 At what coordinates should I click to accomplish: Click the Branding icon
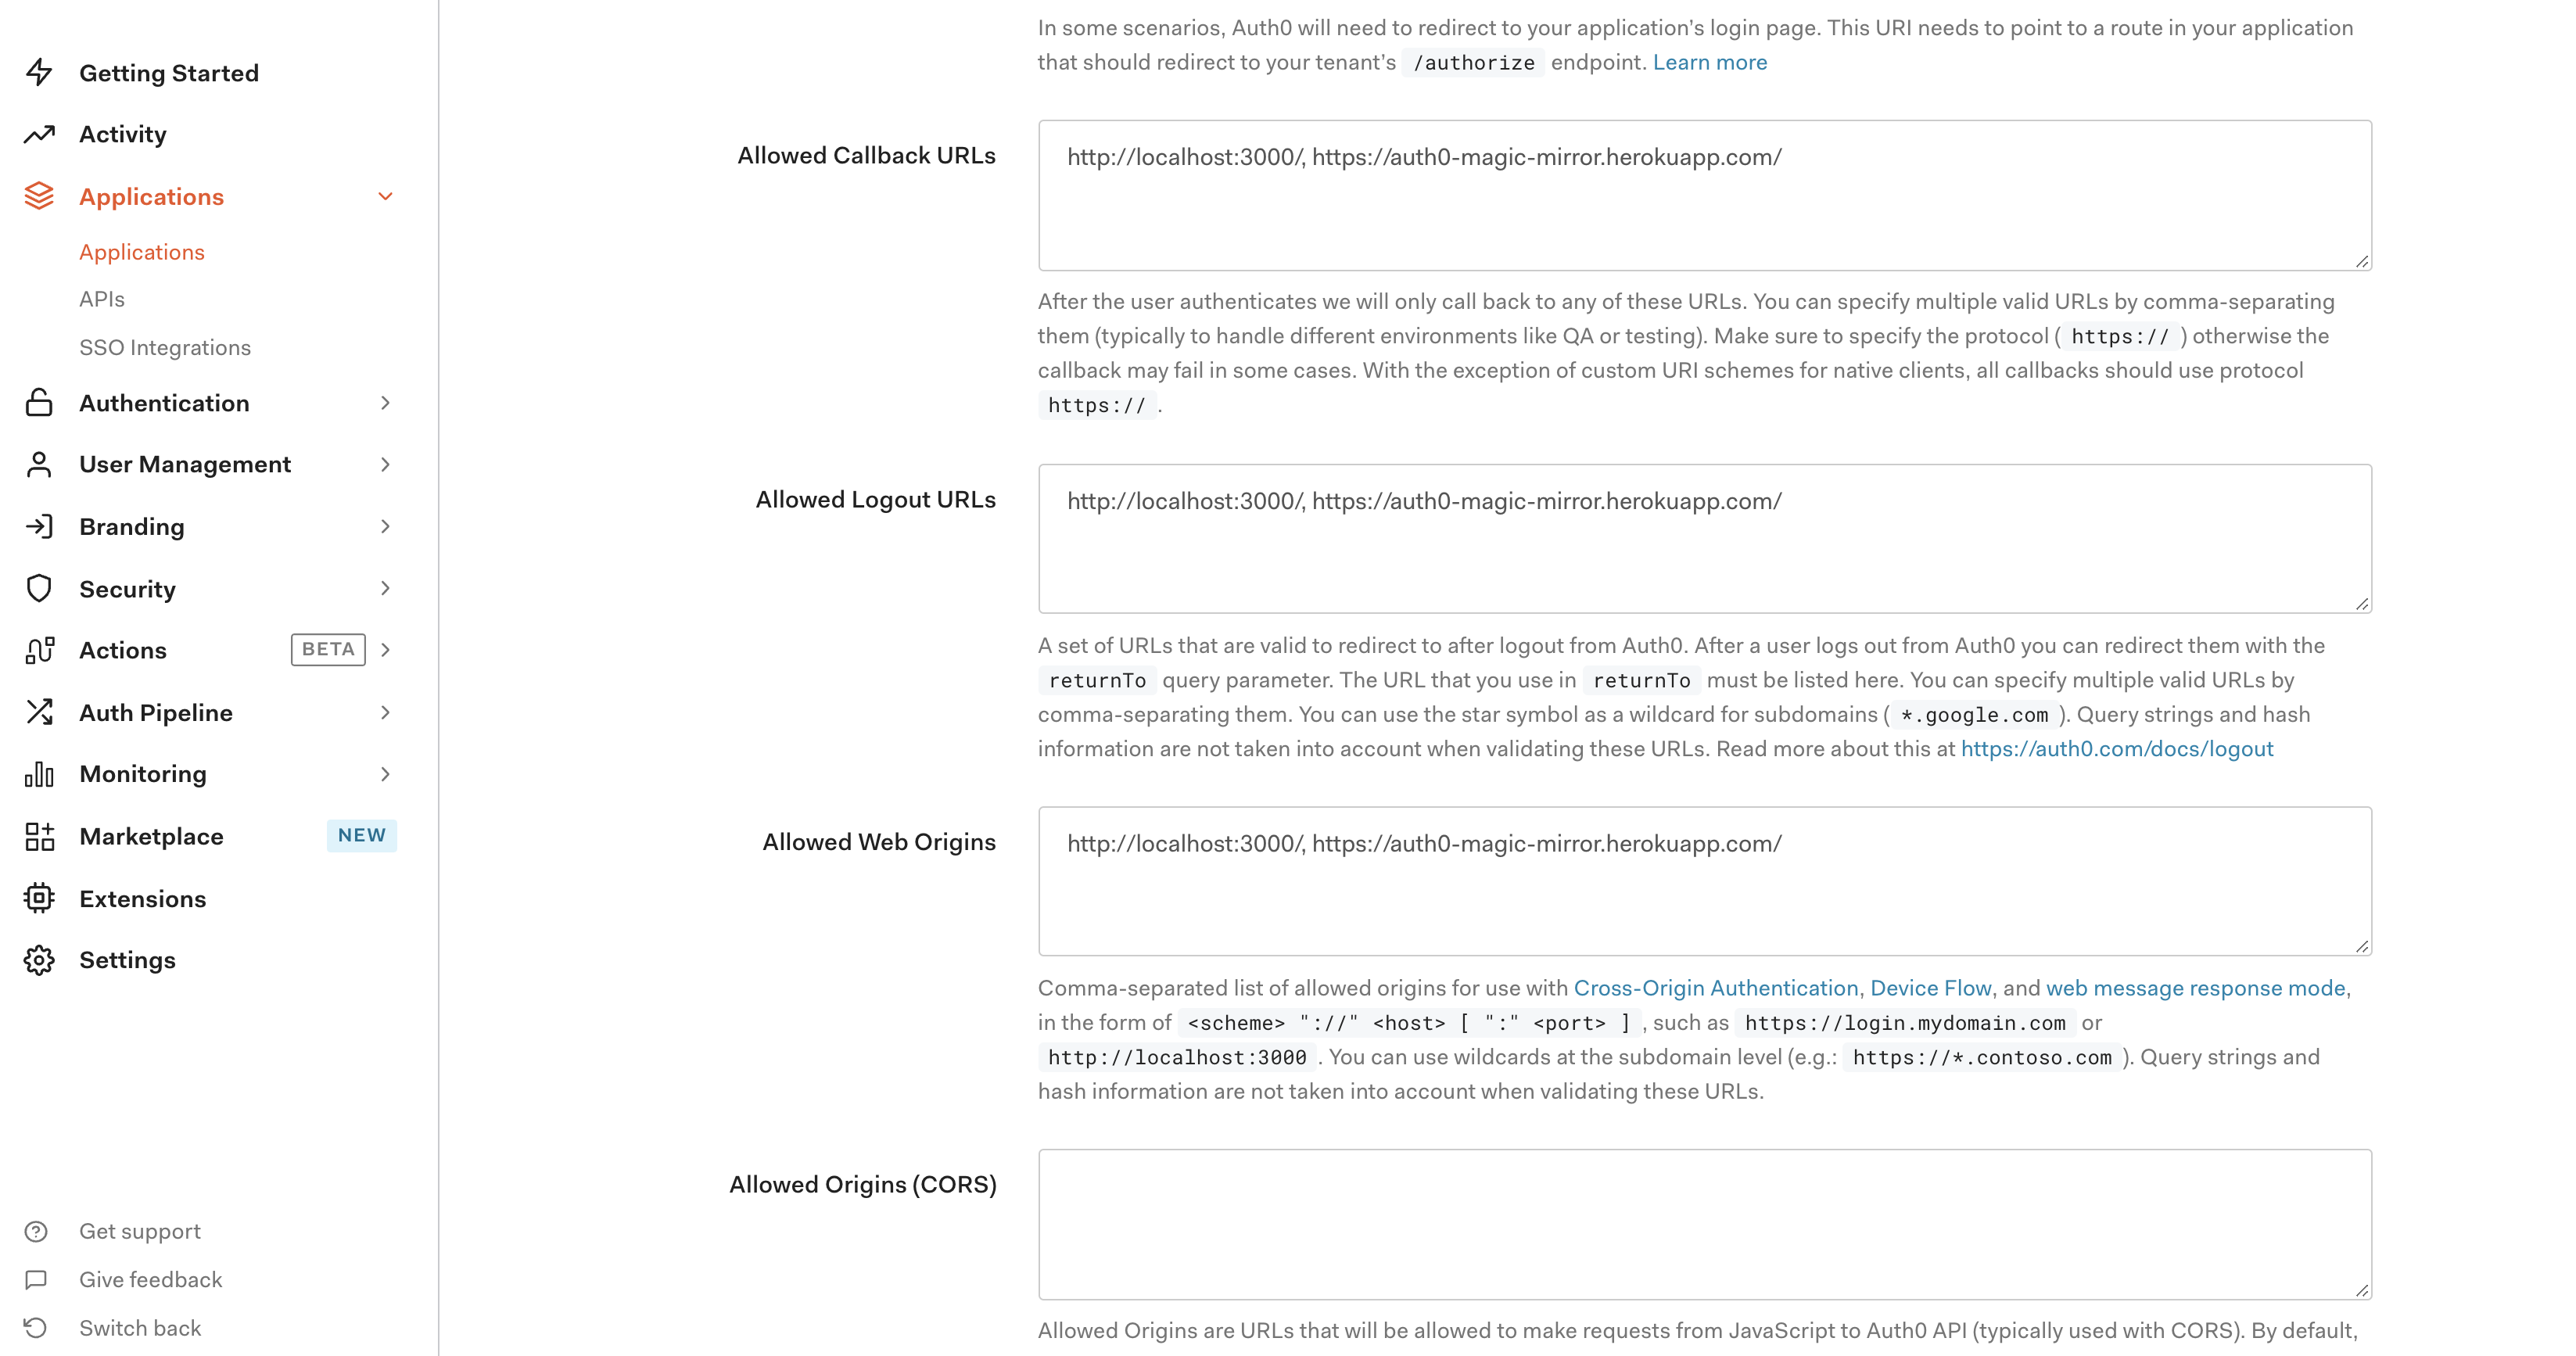(x=38, y=525)
